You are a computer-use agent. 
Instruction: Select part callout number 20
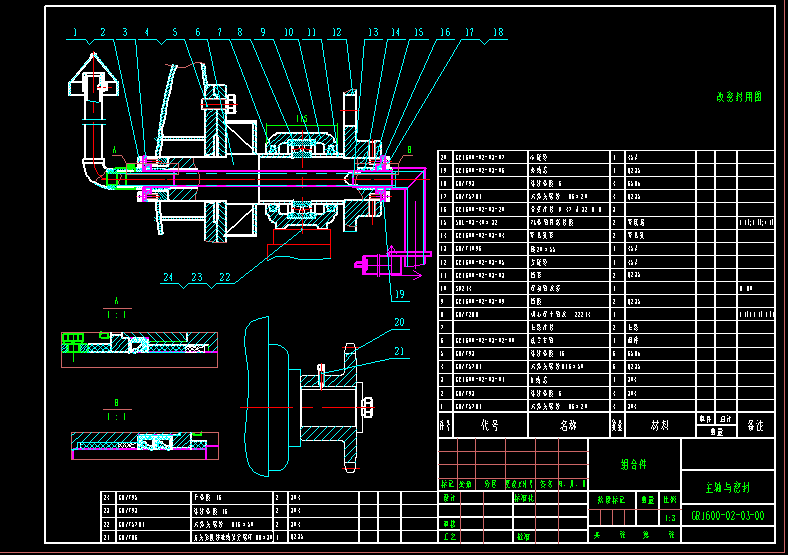pos(400,322)
